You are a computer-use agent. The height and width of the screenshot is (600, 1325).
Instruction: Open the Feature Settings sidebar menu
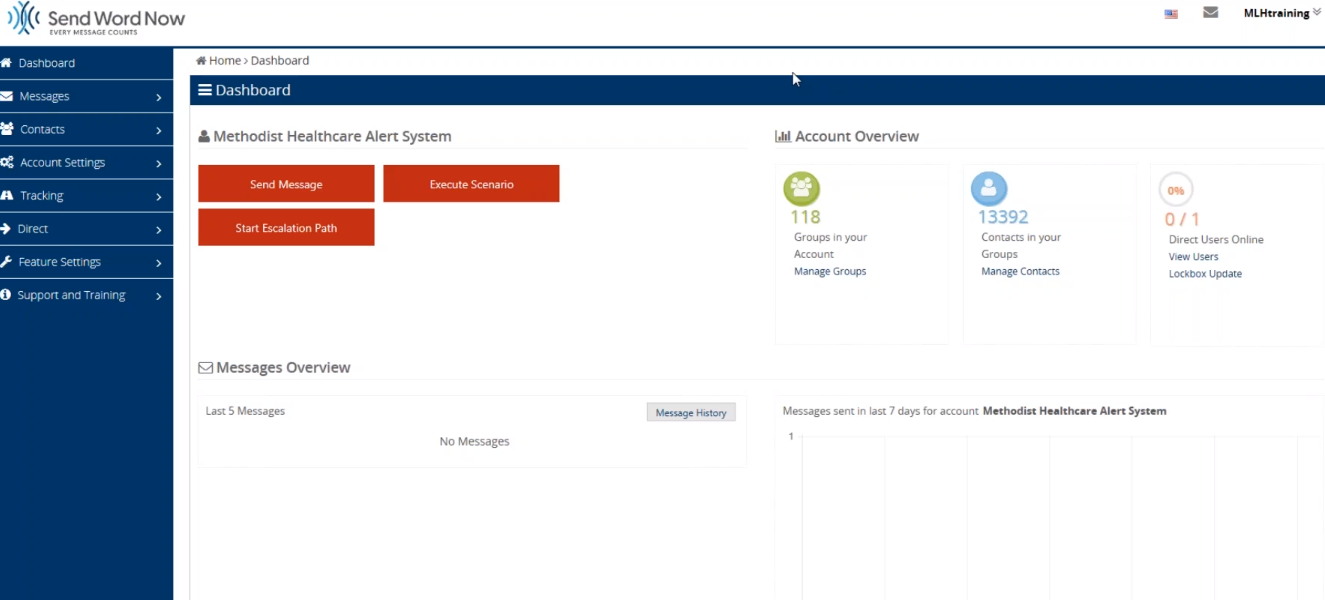coord(86,261)
